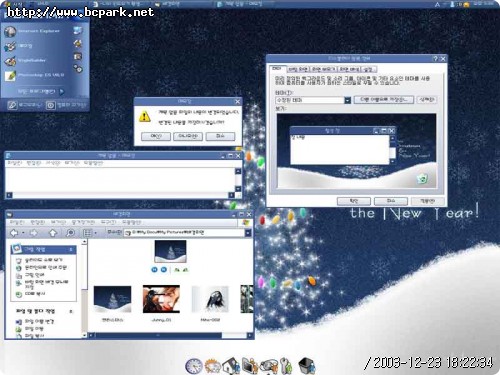Expand All Programs arrow in start menu
500x375 pixels.
tap(62, 91)
